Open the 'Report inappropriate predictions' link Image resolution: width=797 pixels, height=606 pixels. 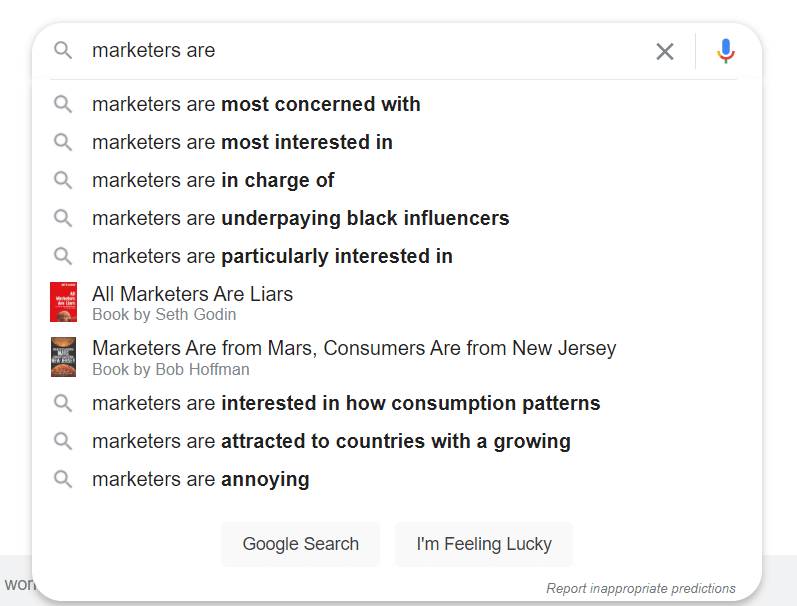(x=640, y=588)
